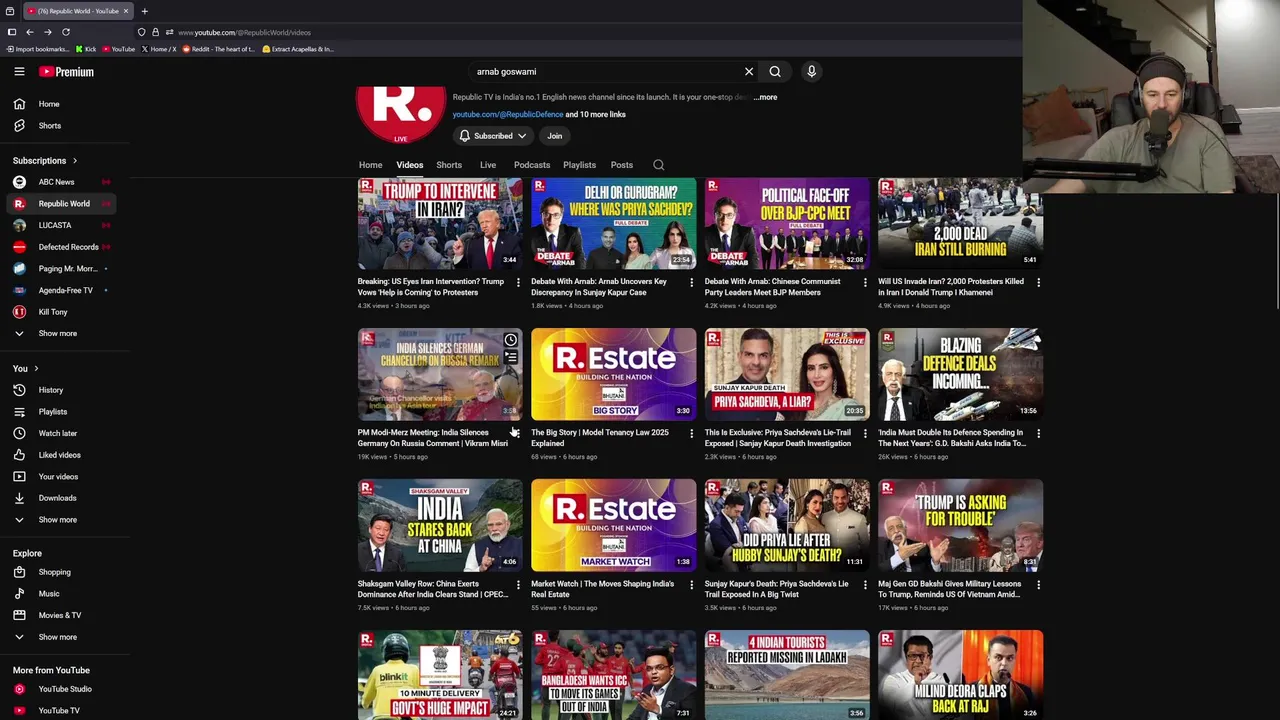This screenshot has height=720, width=1280.
Task: Open options for 'Will US Invade Iran' video
Action: tap(1038, 283)
